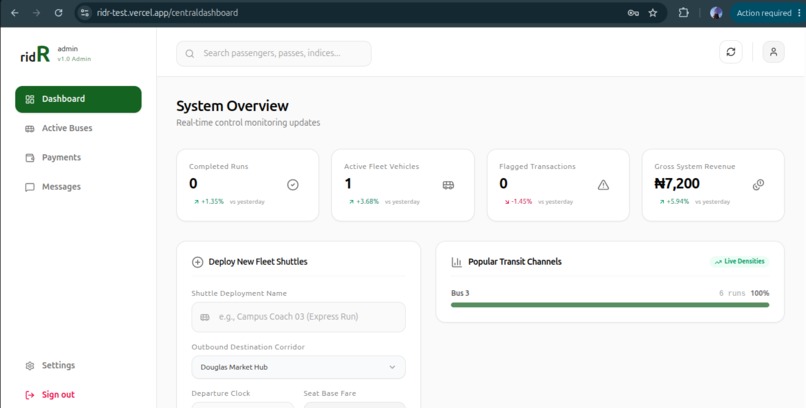Click the plus icon beside Deploy New Fleet Shuttles
The width and height of the screenshot is (806, 408).
[x=197, y=262]
